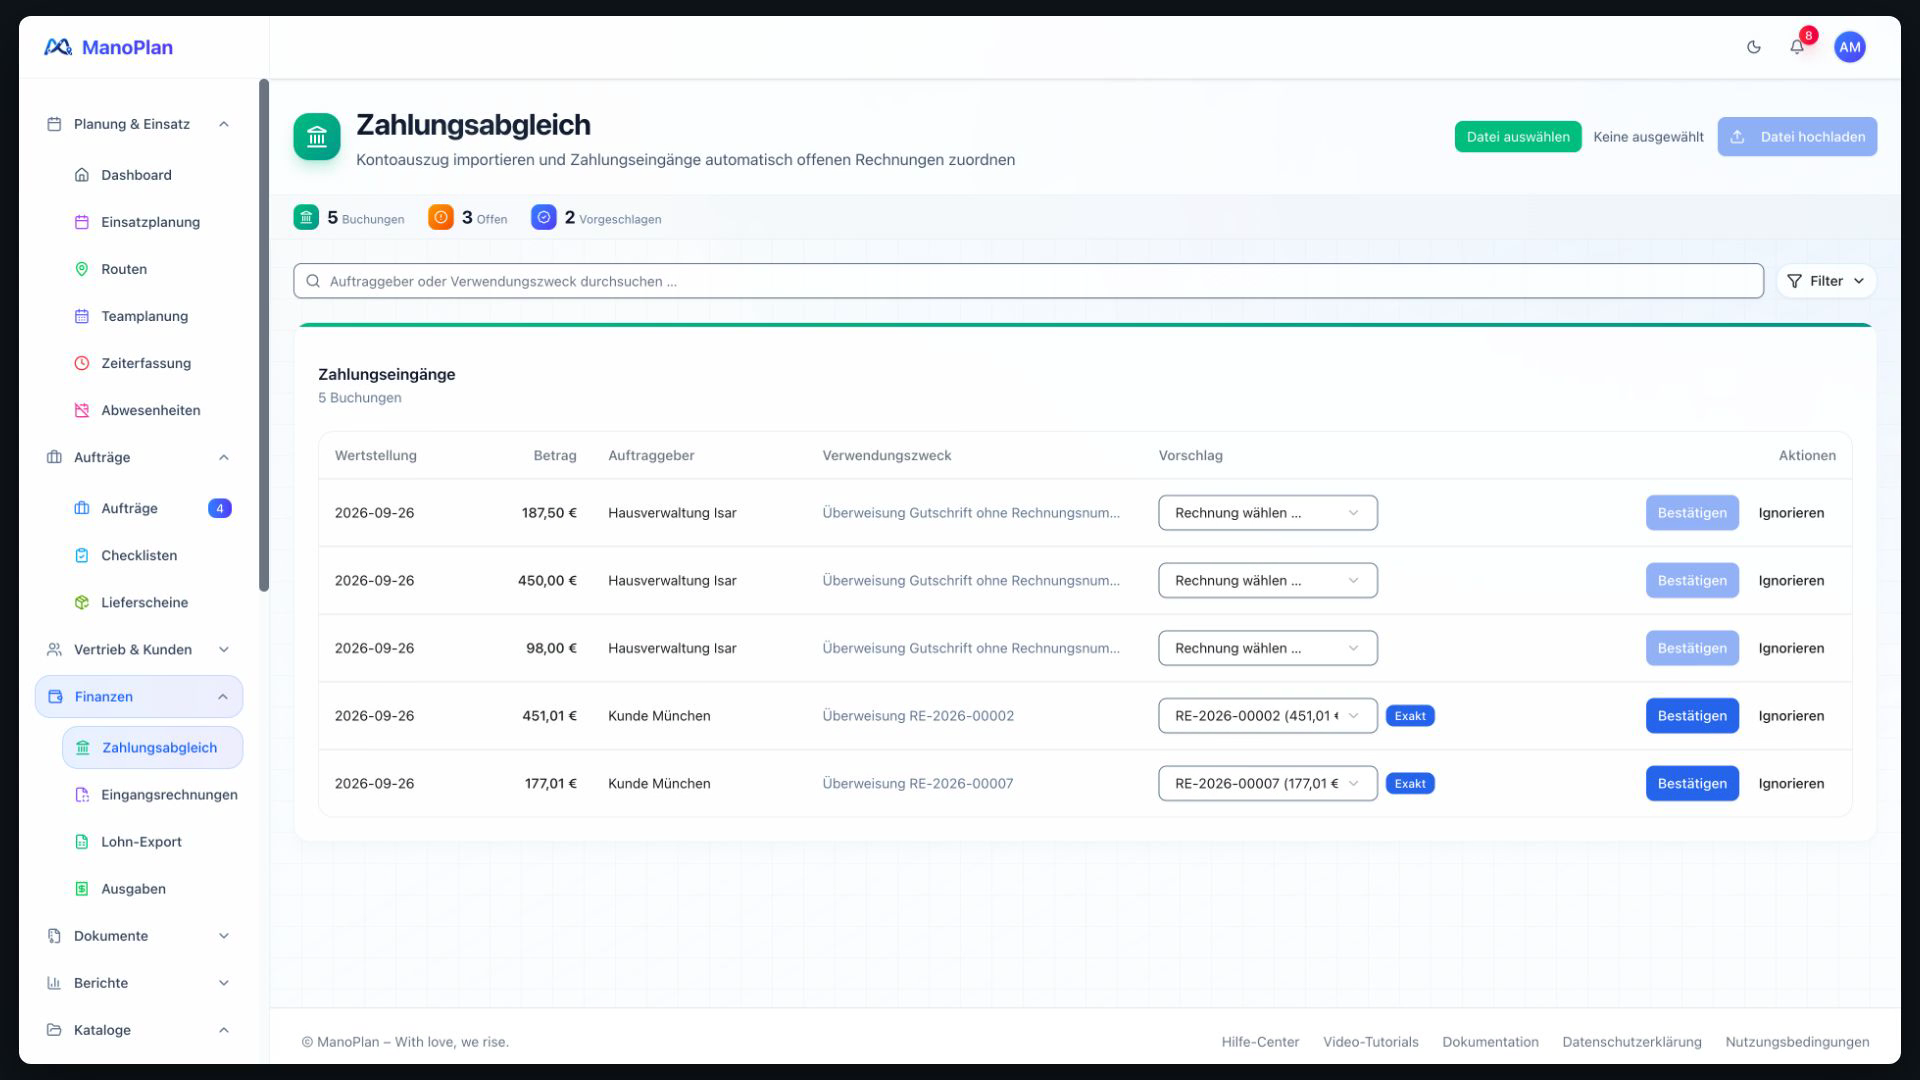This screenshot has height=1080, width=1920.
Task: Open Routen via its map pin icon
Action: (82, 269)
